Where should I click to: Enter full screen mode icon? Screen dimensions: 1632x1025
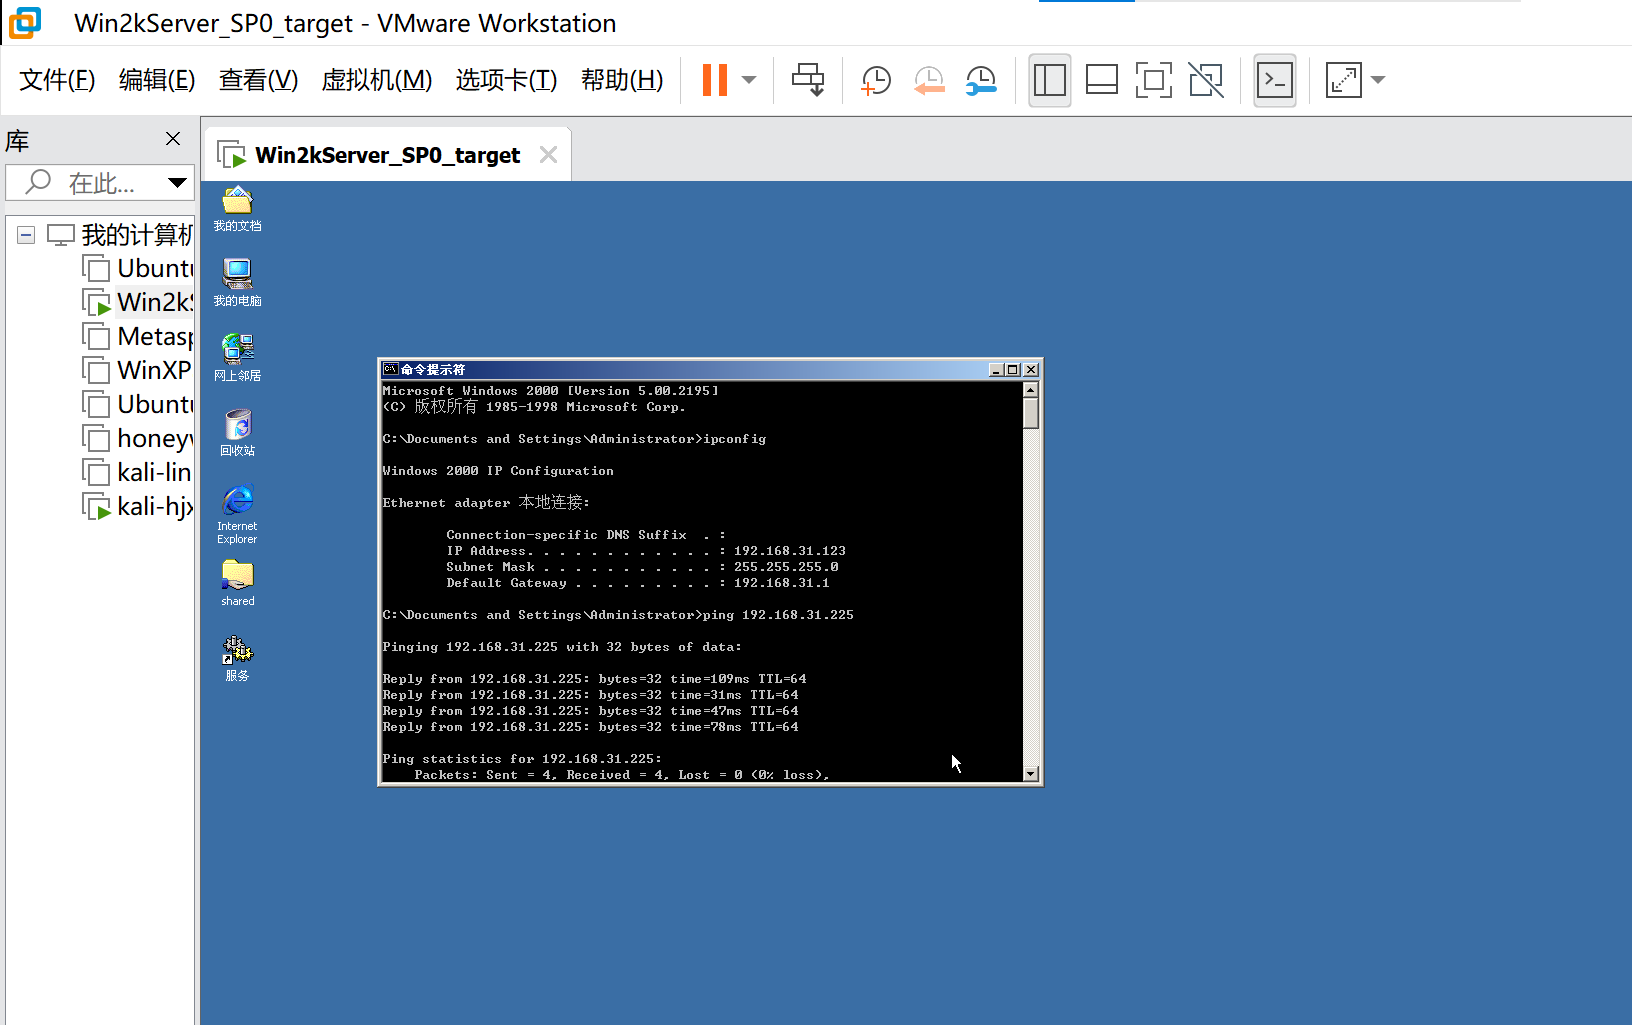pyautogui.click(x=1154, y=80)
